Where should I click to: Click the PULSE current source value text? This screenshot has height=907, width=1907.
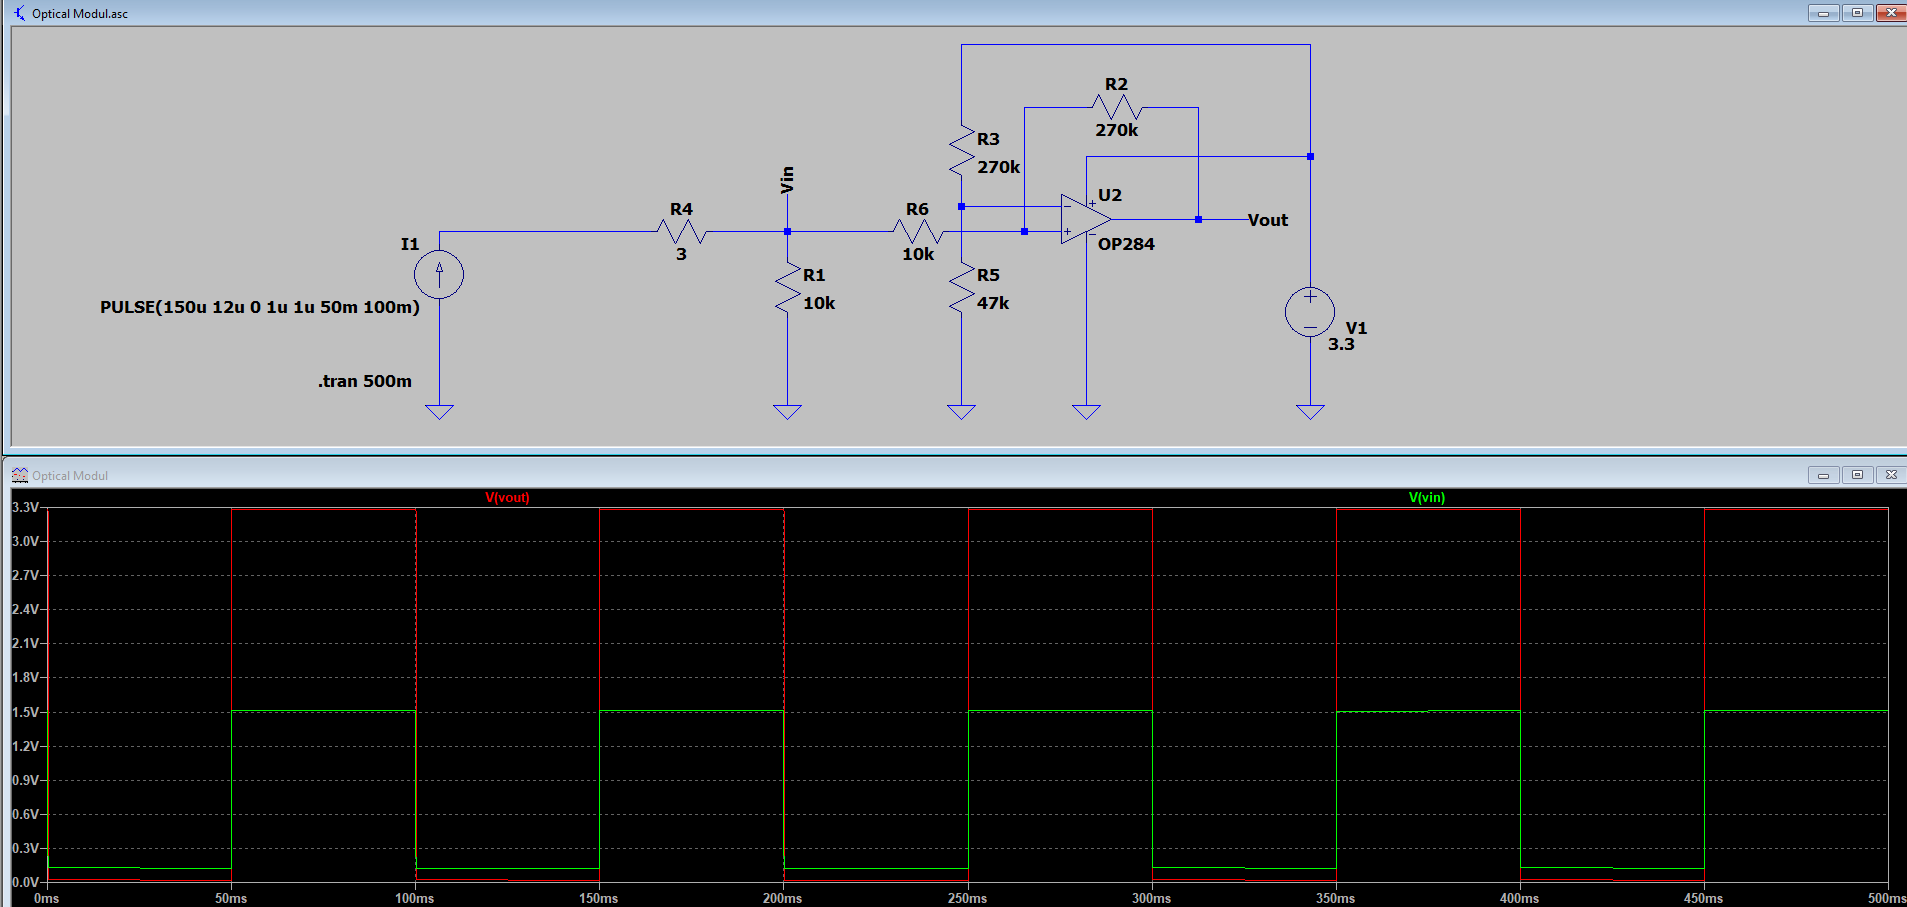coord(260,307)
